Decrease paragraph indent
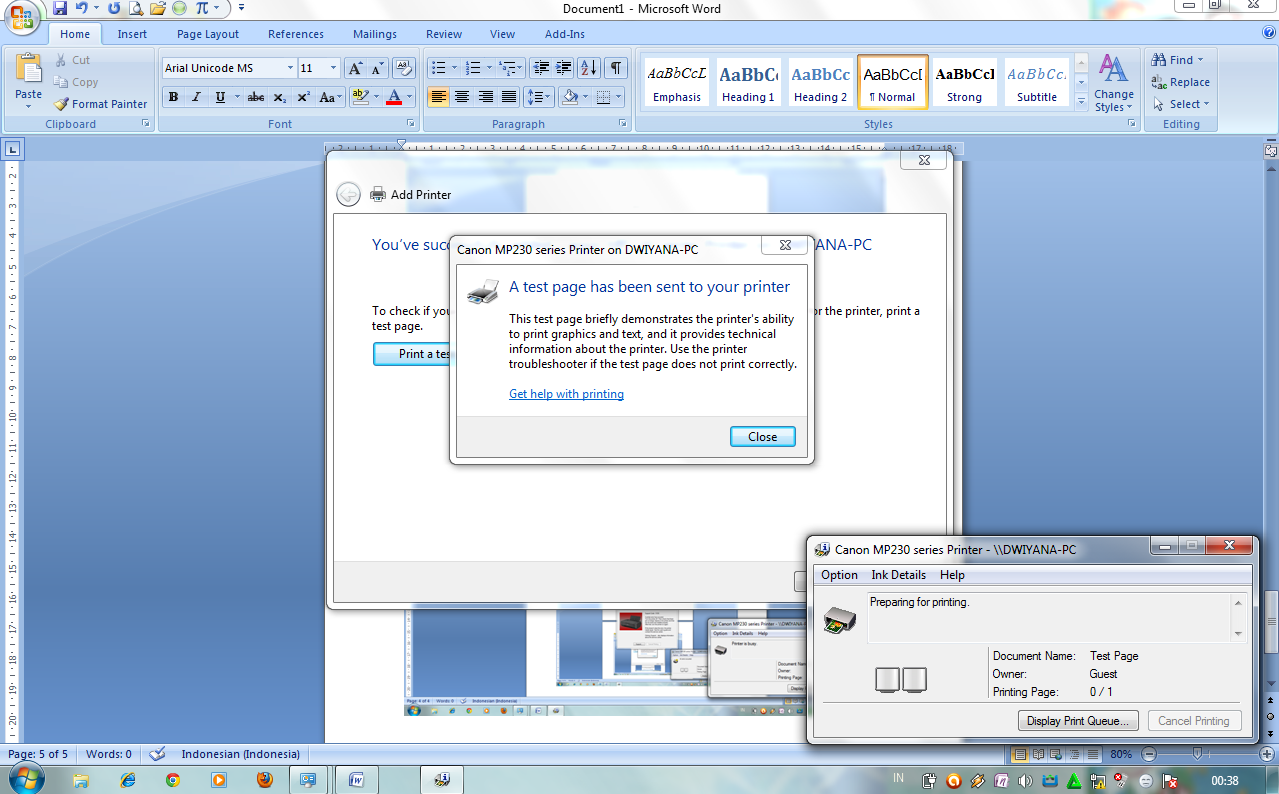Viewport: 1279px width, 794px height. (541, 68)
